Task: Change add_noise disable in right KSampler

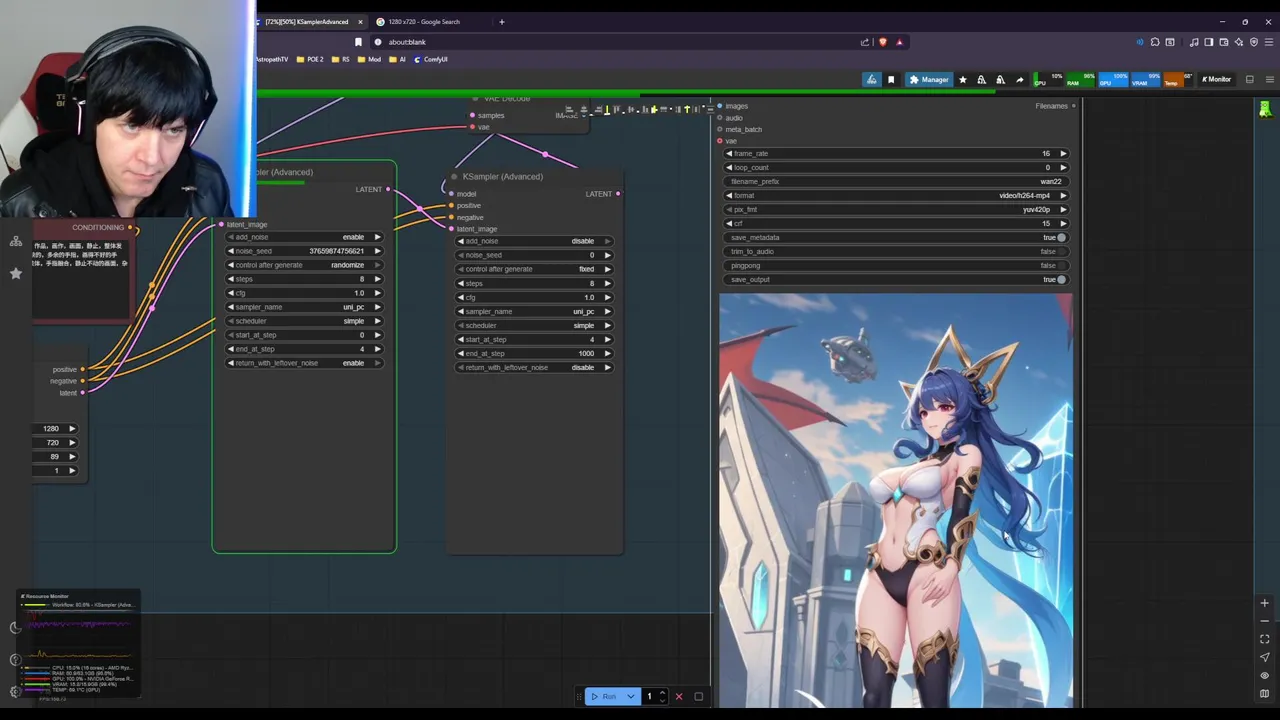Action: [x=534, y=241]
